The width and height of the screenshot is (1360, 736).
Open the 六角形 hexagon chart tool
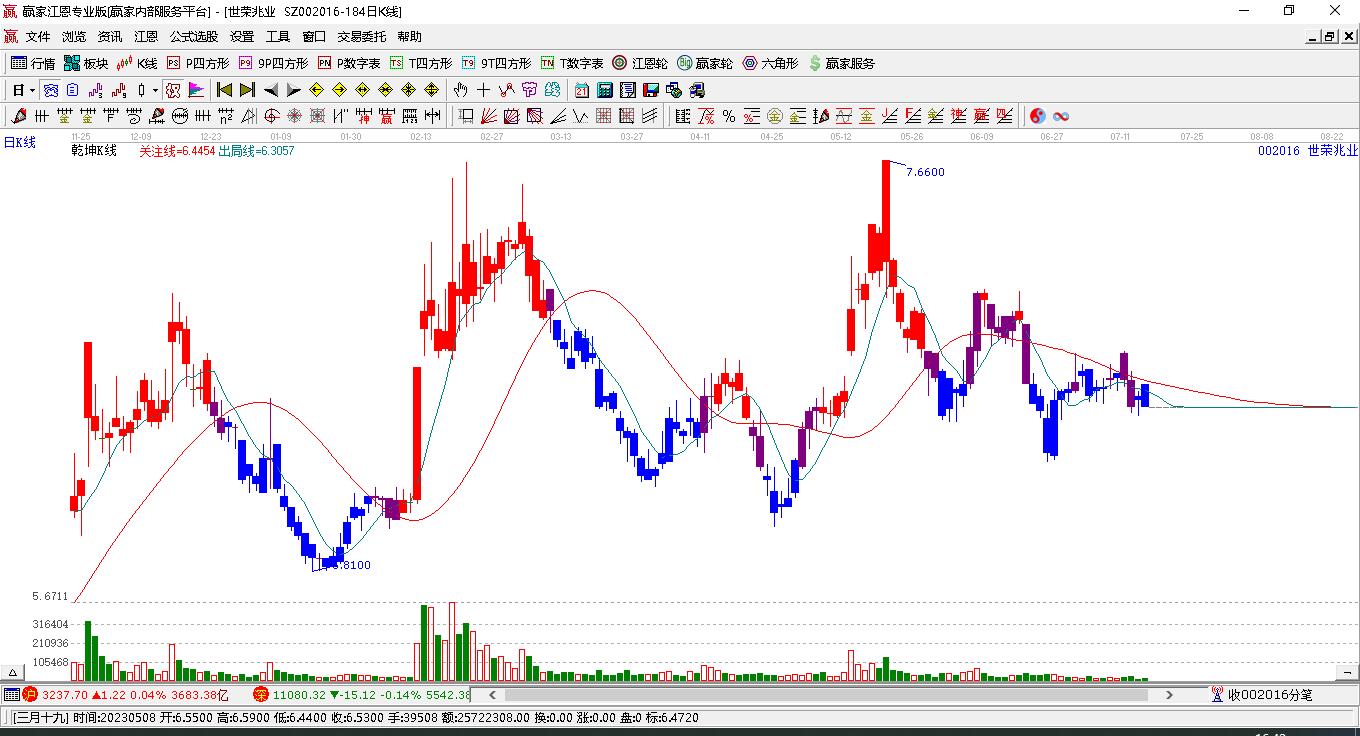(769, 63)
